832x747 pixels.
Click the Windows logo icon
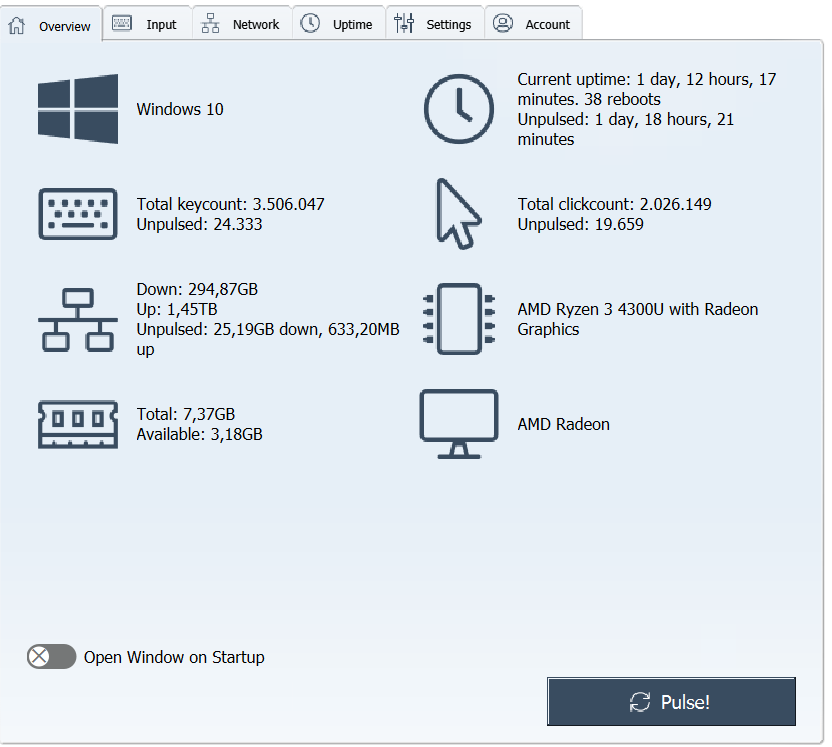(78, 109)
